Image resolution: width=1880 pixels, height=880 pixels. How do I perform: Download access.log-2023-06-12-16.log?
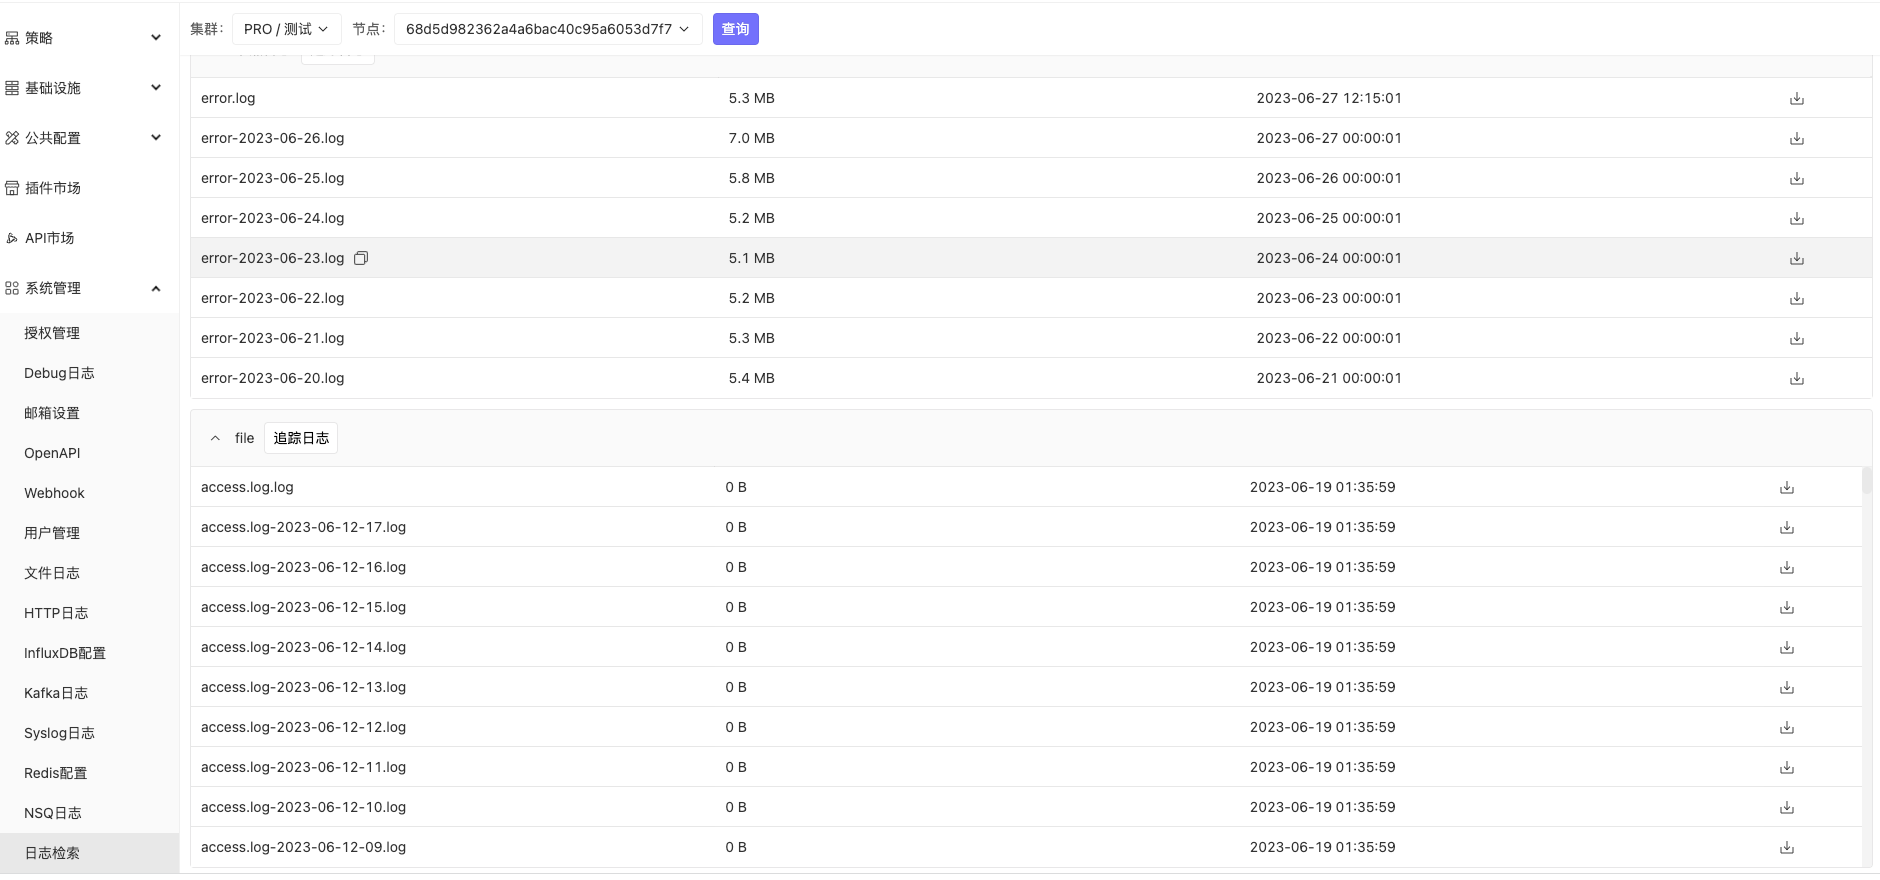click(1786, 567)
